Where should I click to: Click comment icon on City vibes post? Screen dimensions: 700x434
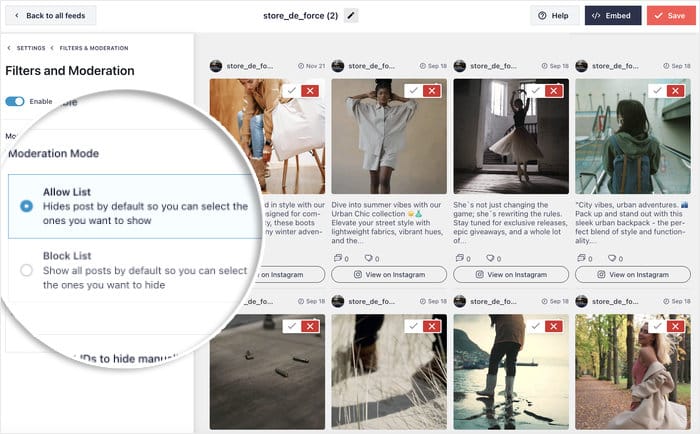[x=582, y=258]
